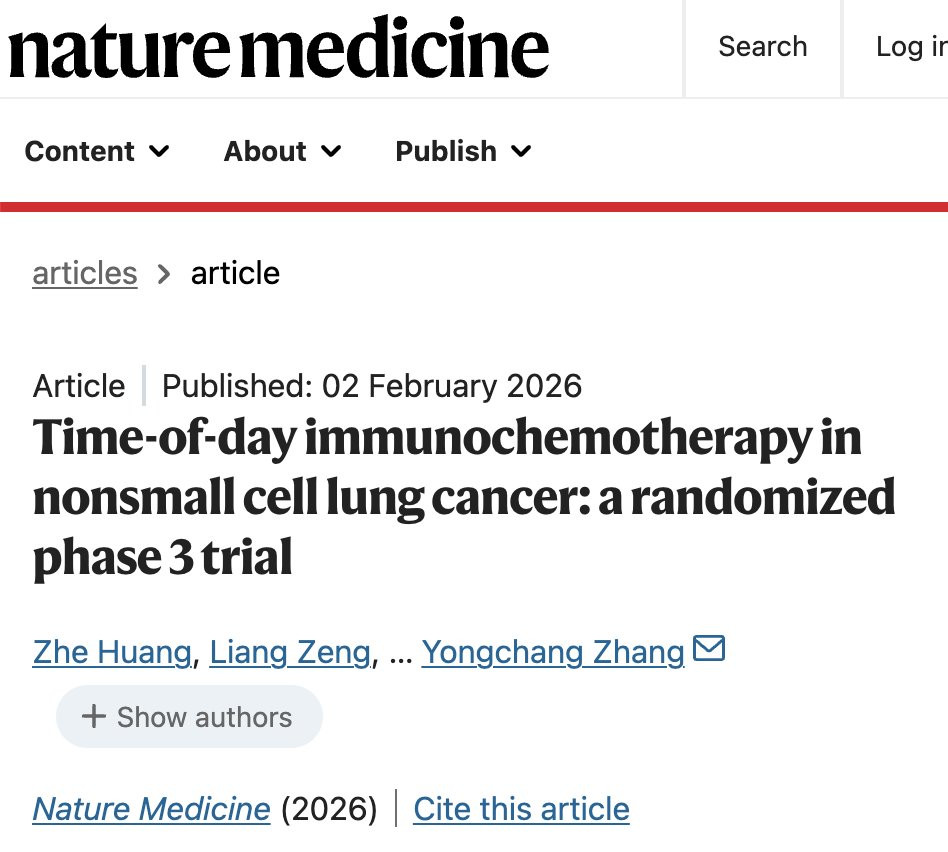The width and height of the screenshot is (948, 852).
Task: Go to the articles breadcrumb link
Action: click(x=85, y=273)
